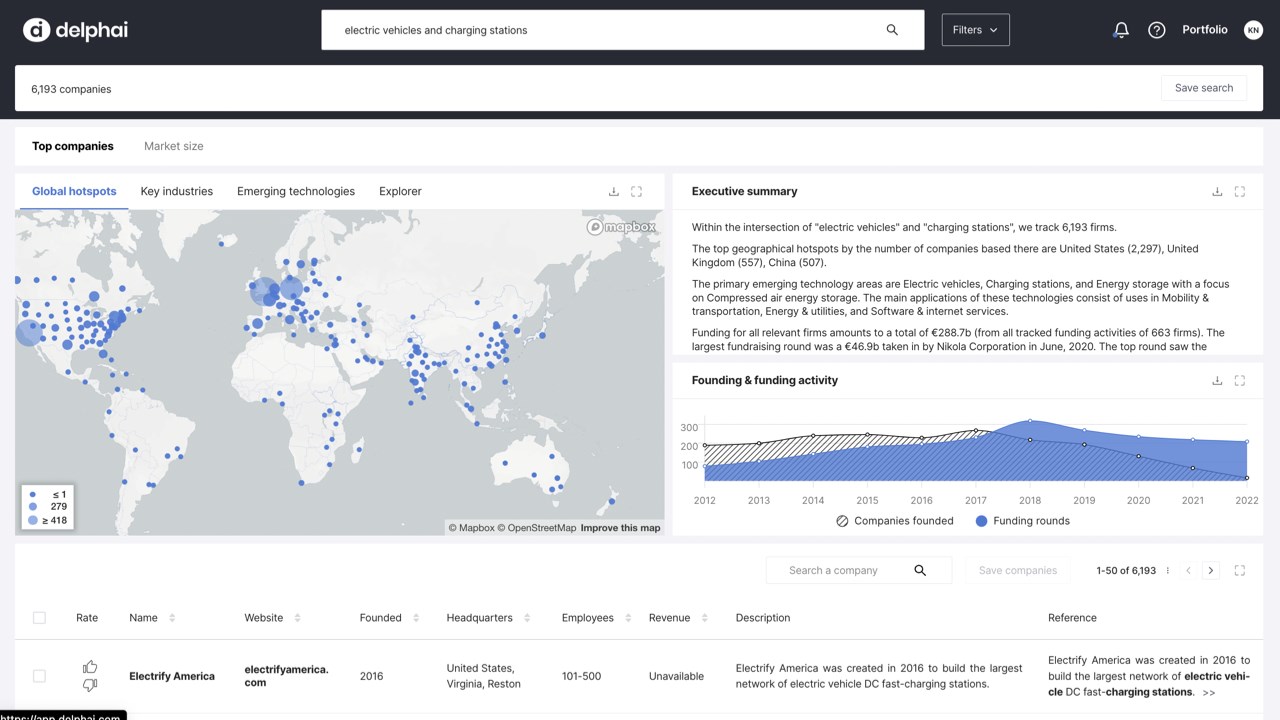Go to previous page of companies
This screenshot has height=720, width=1280.
point(1188,571)
